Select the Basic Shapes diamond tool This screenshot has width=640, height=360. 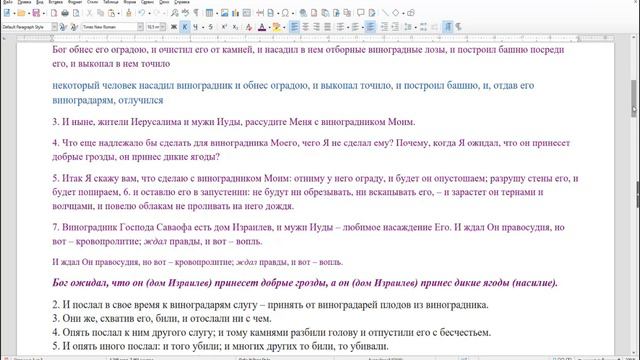click(x=396, y=13)
